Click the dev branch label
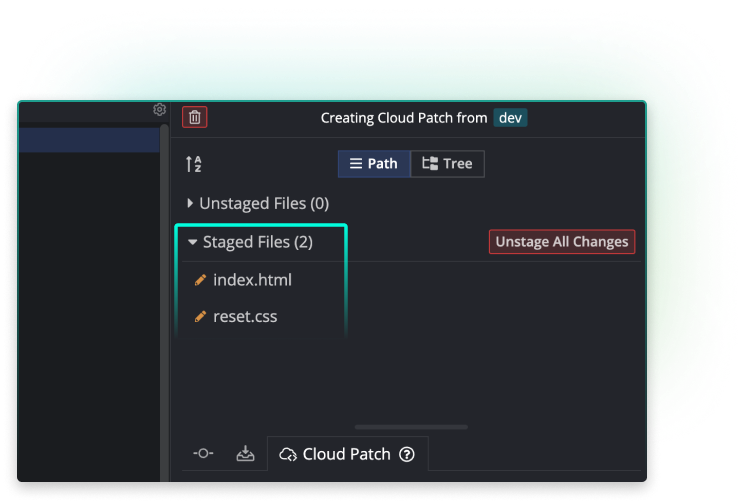747x502 pixels. (x=510, y=117)
